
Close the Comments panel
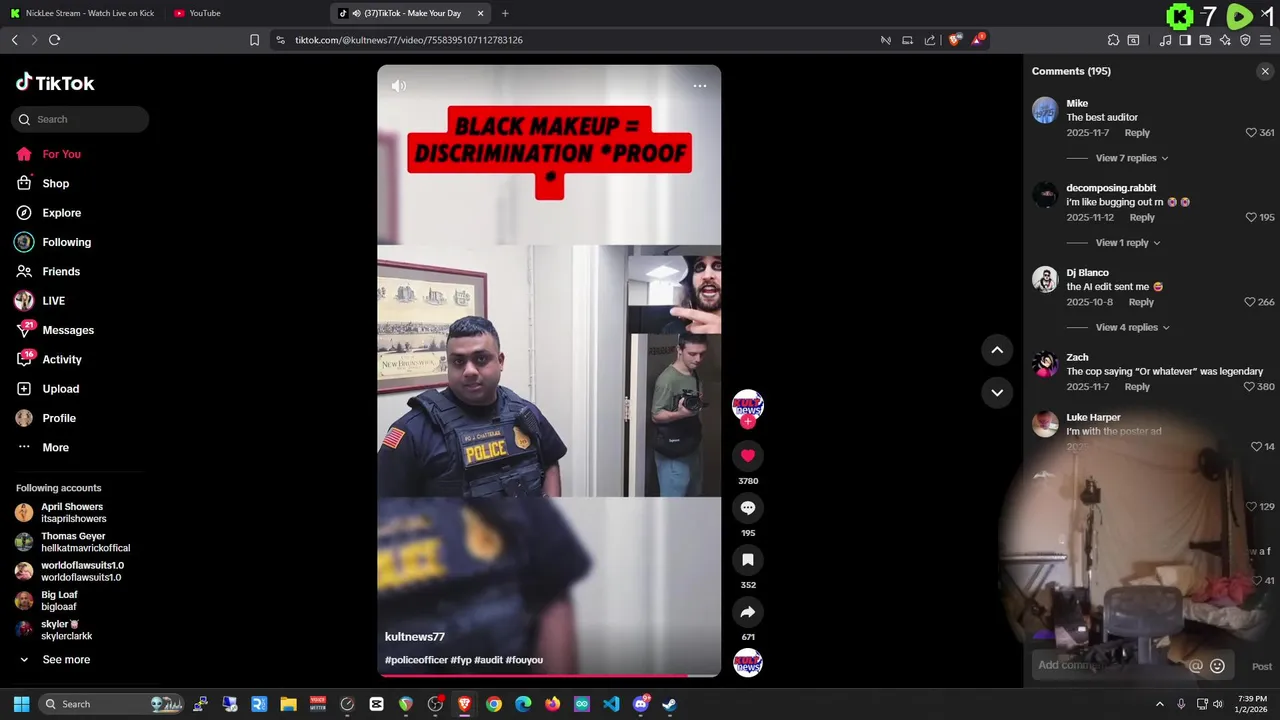click(x=1265, y=71)
